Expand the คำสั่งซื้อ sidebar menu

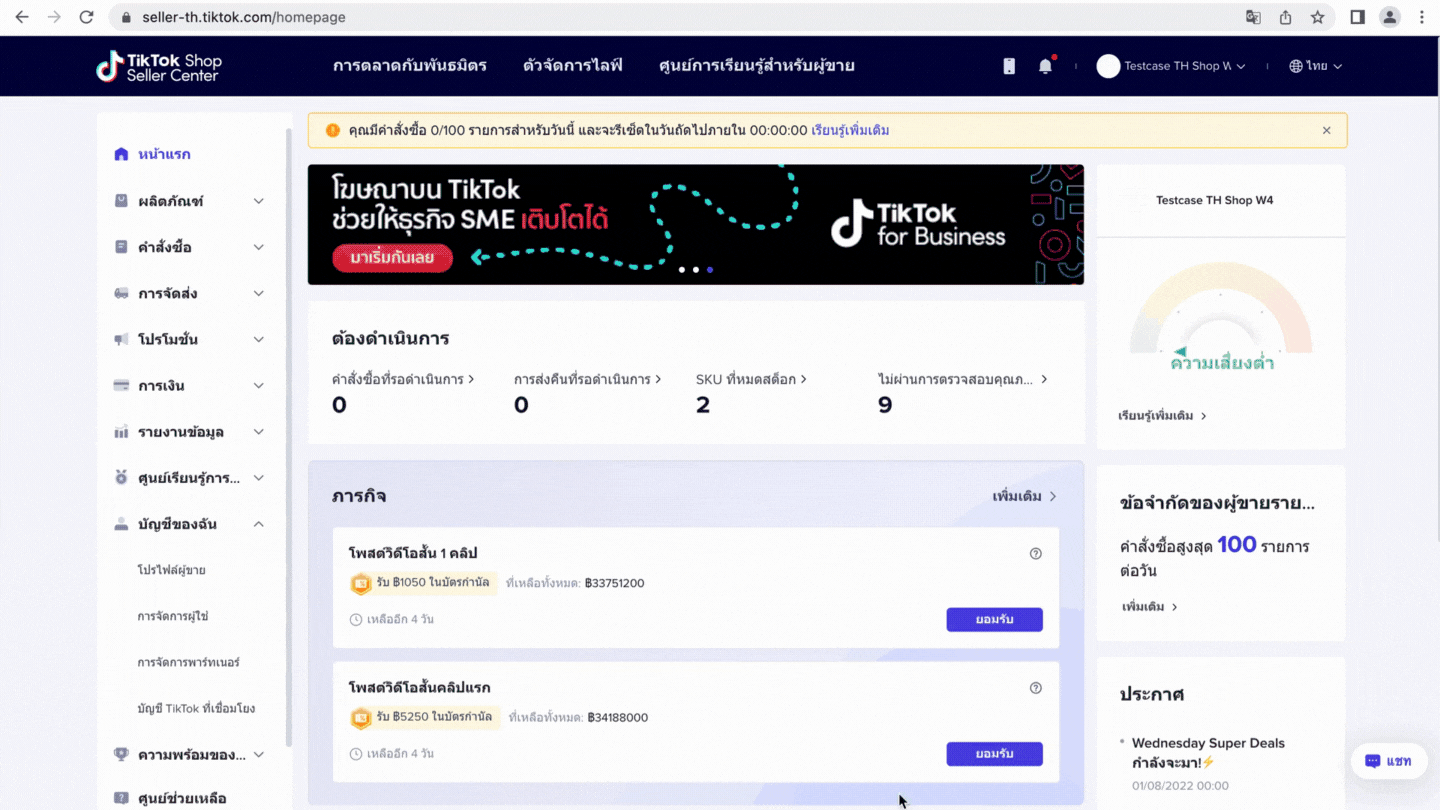pyautogui.click(x=190, y=247)
